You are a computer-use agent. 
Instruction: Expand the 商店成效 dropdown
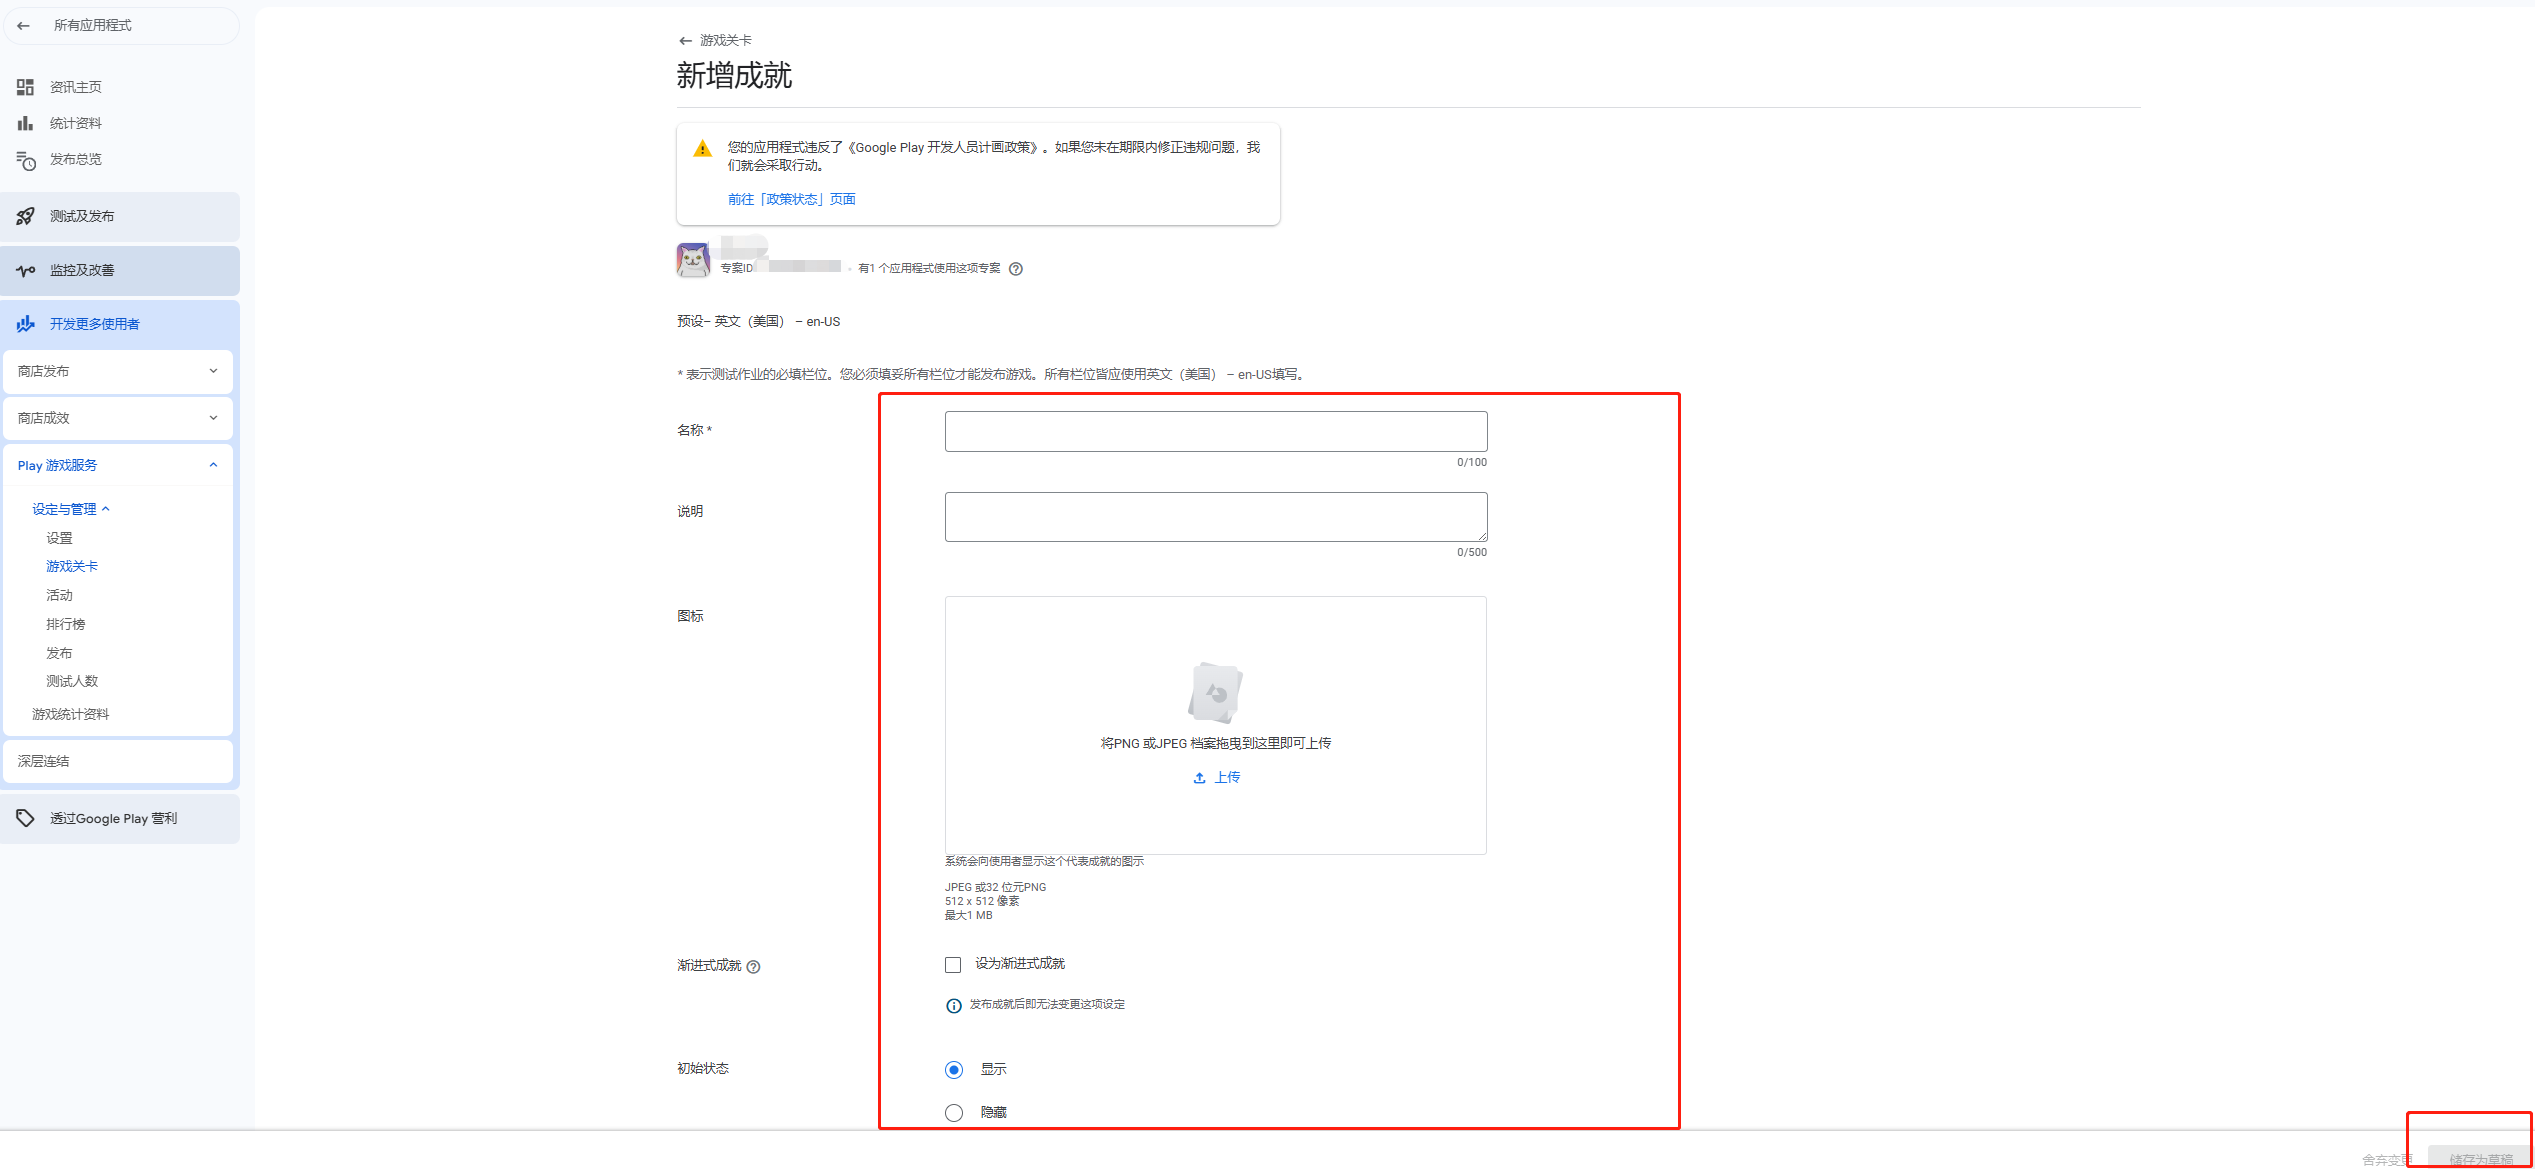tap(118, 418)
